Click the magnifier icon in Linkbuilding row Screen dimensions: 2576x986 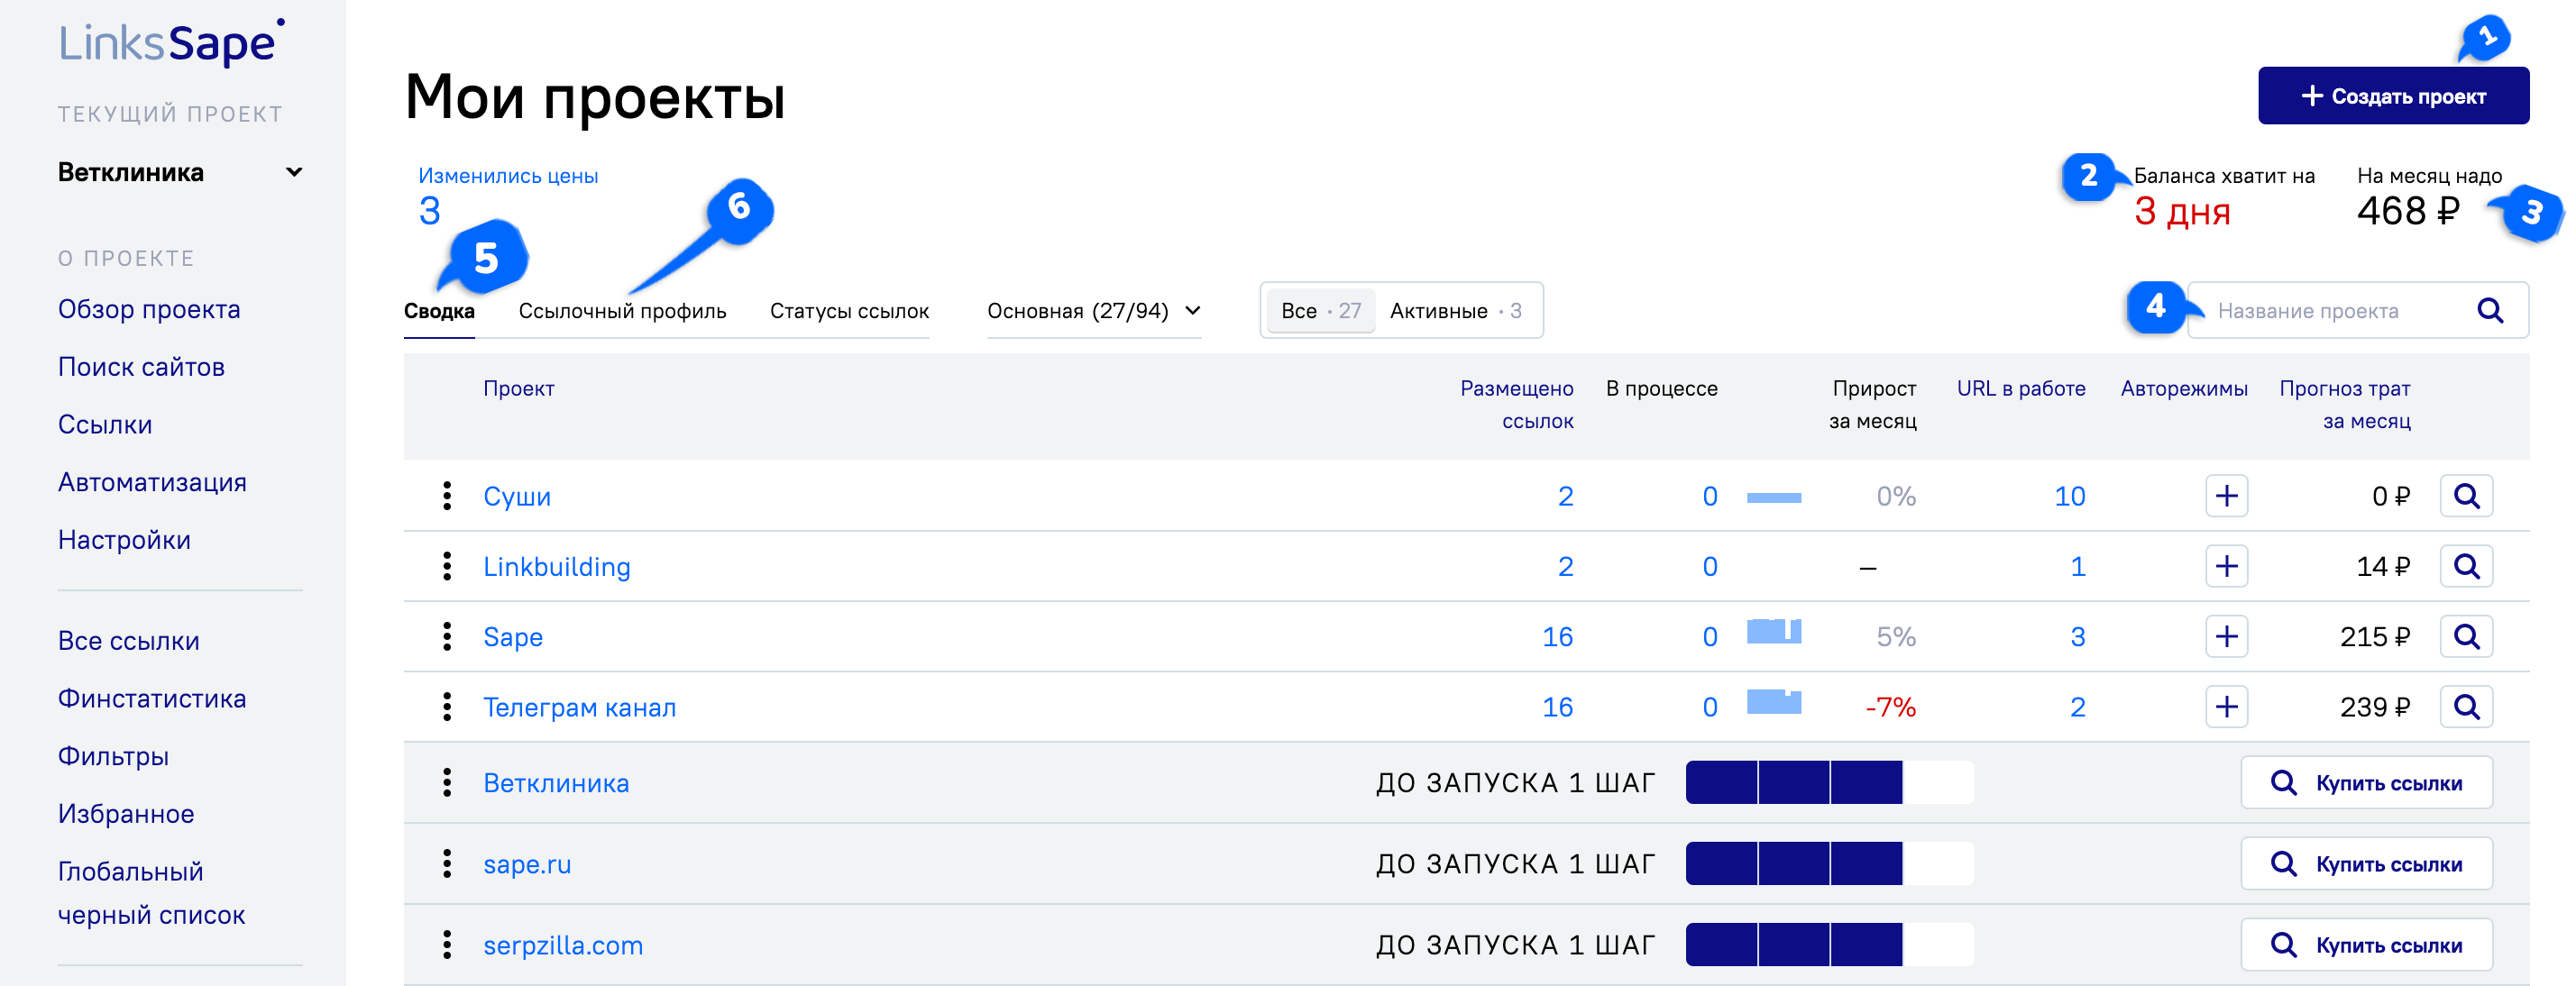[x=2466, y=566]
